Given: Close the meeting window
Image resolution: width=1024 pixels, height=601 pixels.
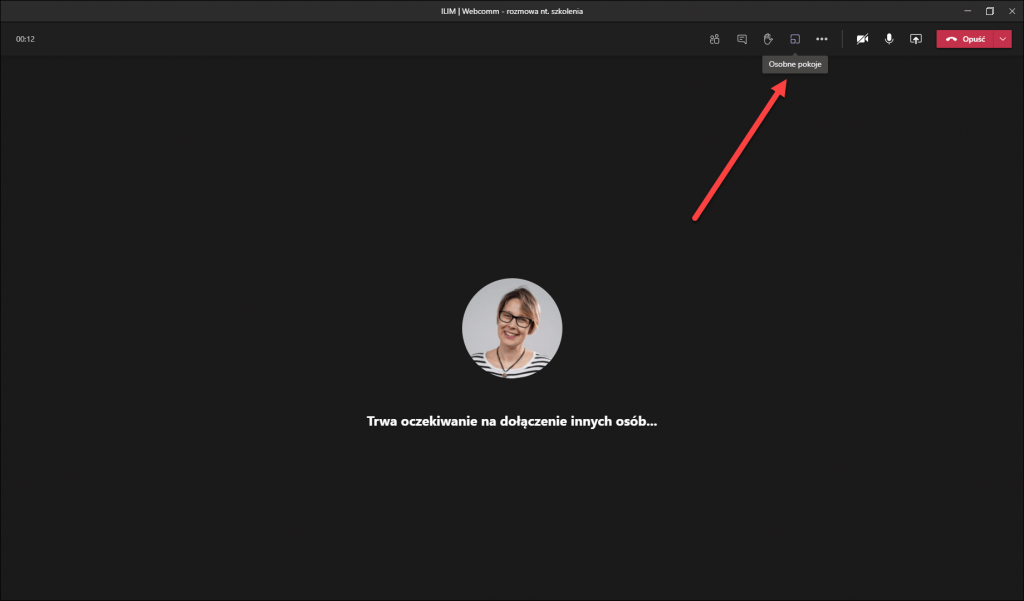Looking at the screenshot, I should coord(1012,11).
